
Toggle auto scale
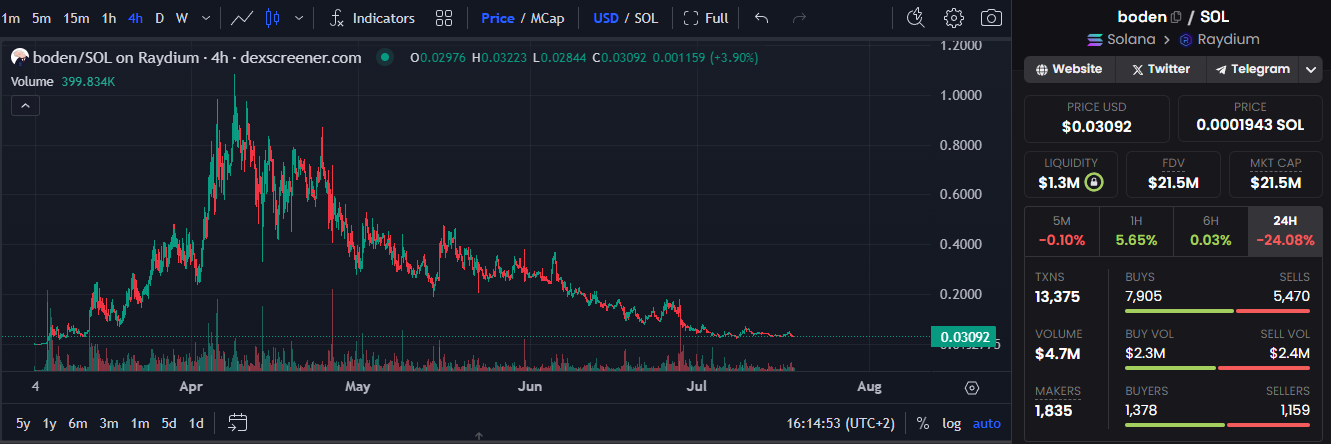(987, 423)
